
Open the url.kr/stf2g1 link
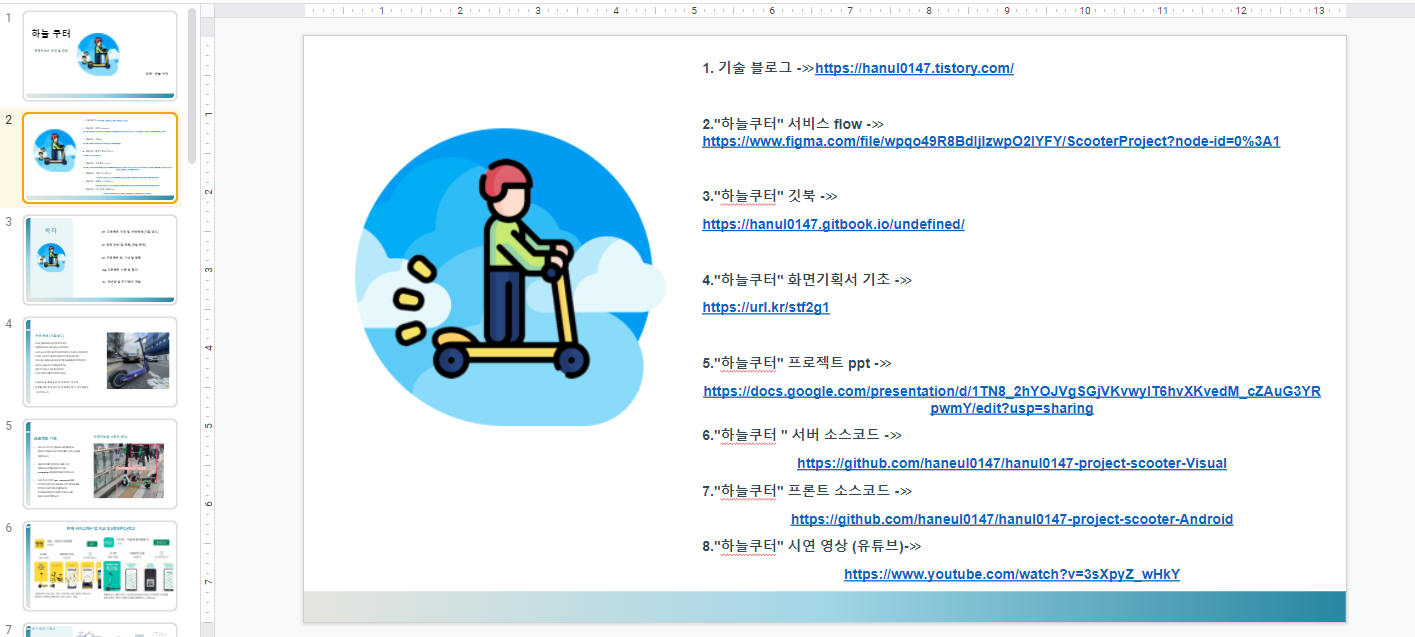coord(766,307)
